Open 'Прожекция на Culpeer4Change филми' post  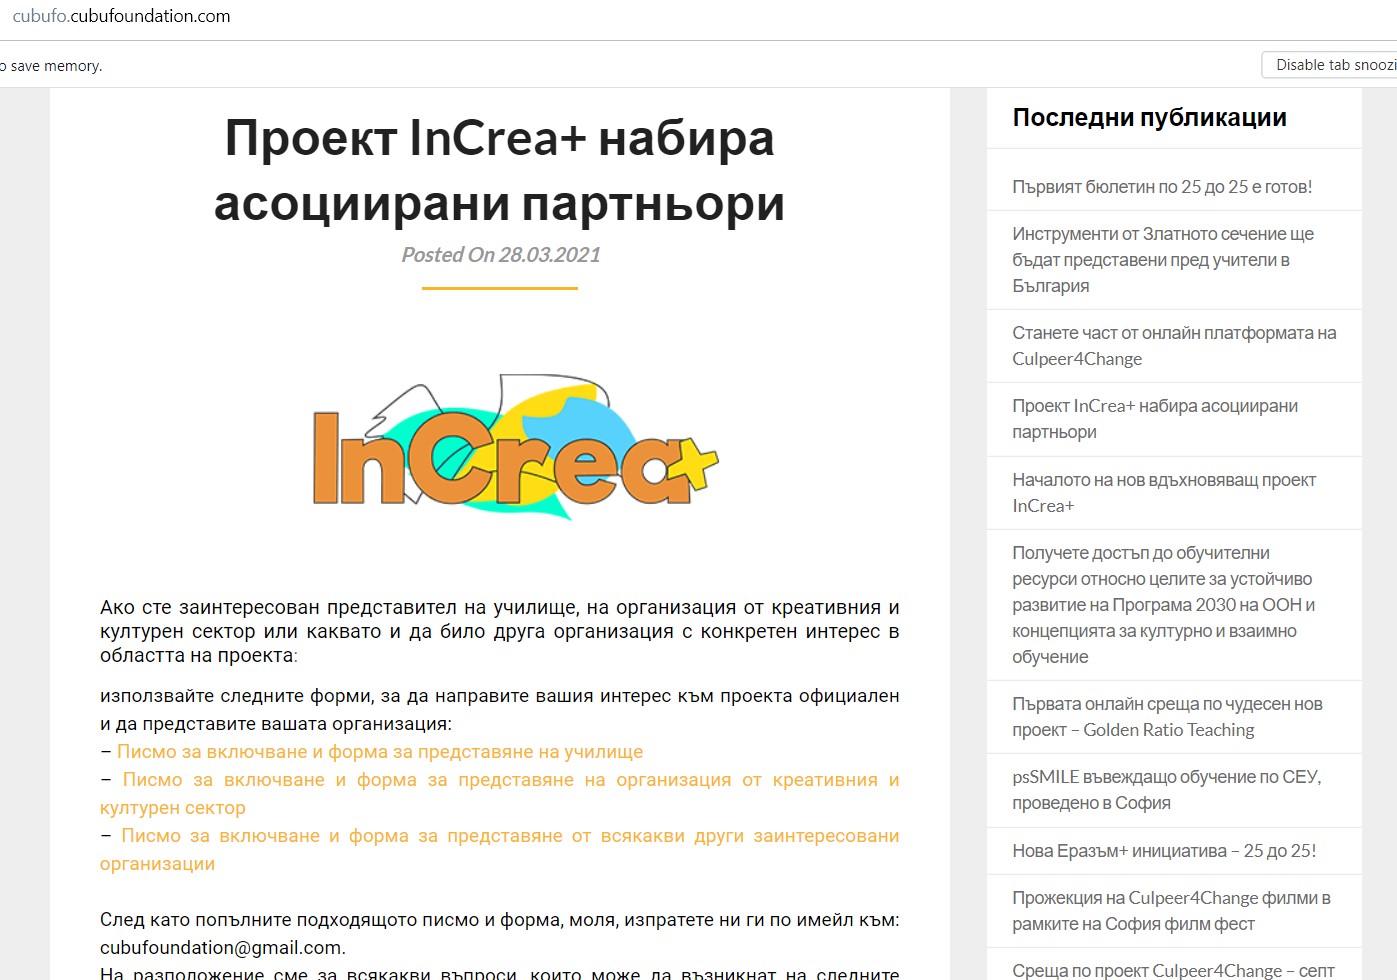(1171, 911)
